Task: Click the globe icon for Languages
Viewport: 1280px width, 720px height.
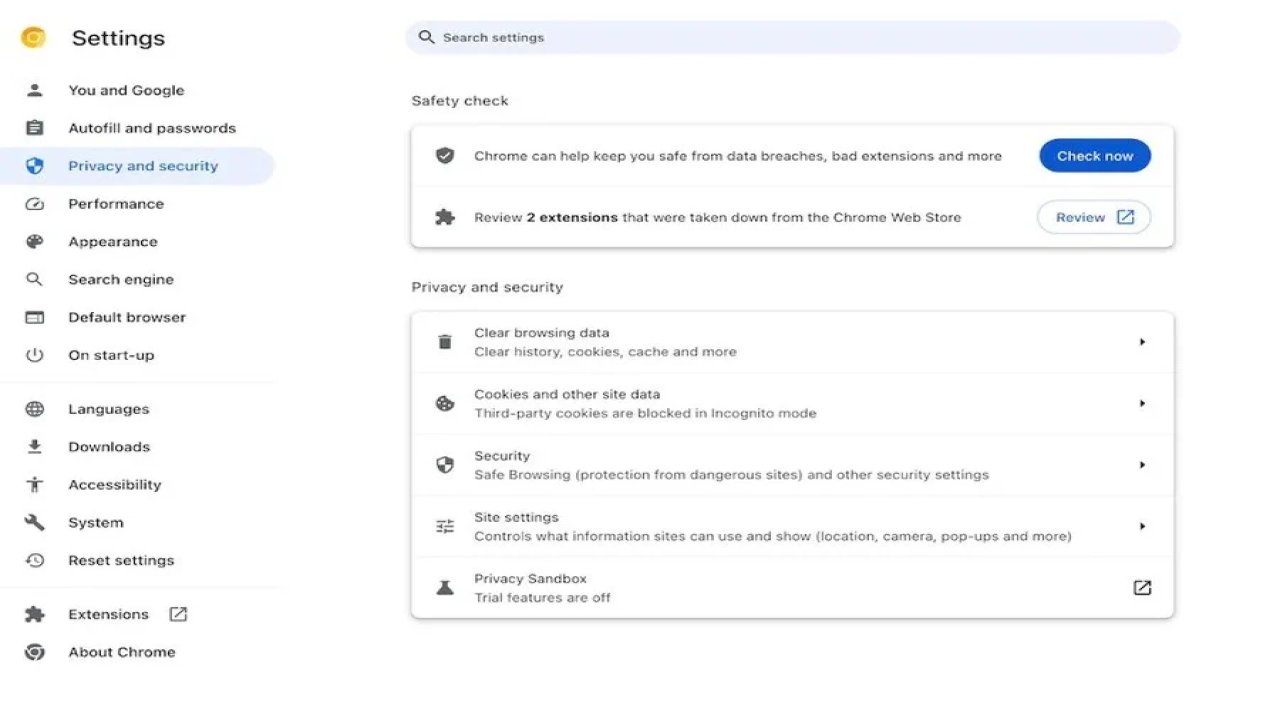Action: pos(35,409)
